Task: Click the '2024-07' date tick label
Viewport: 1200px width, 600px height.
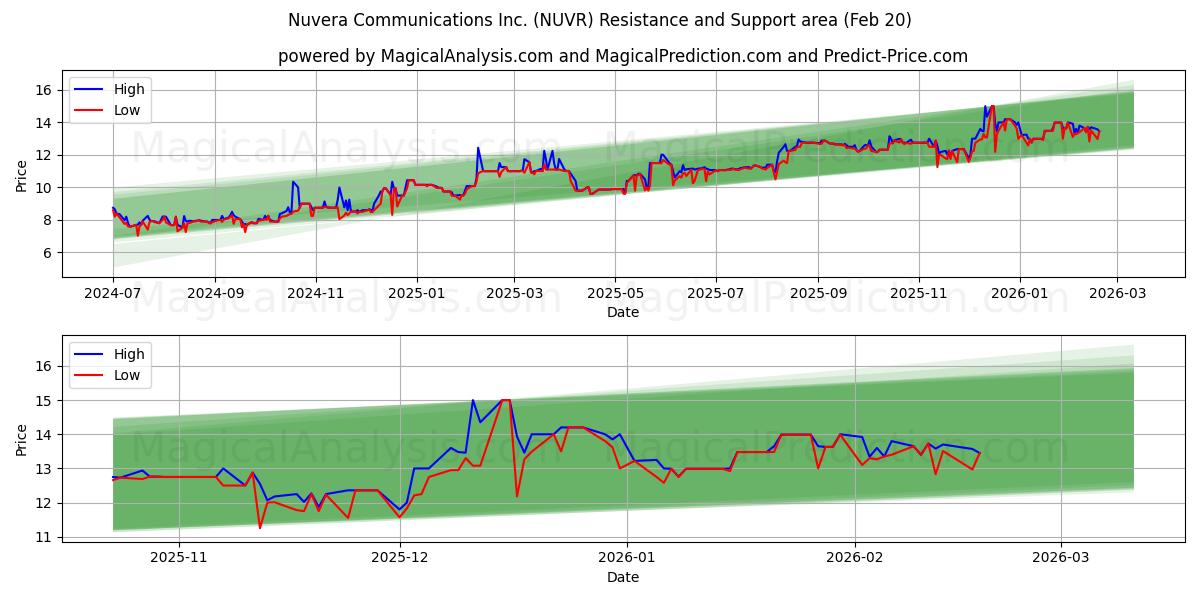Action: click(x=113, y=293)
